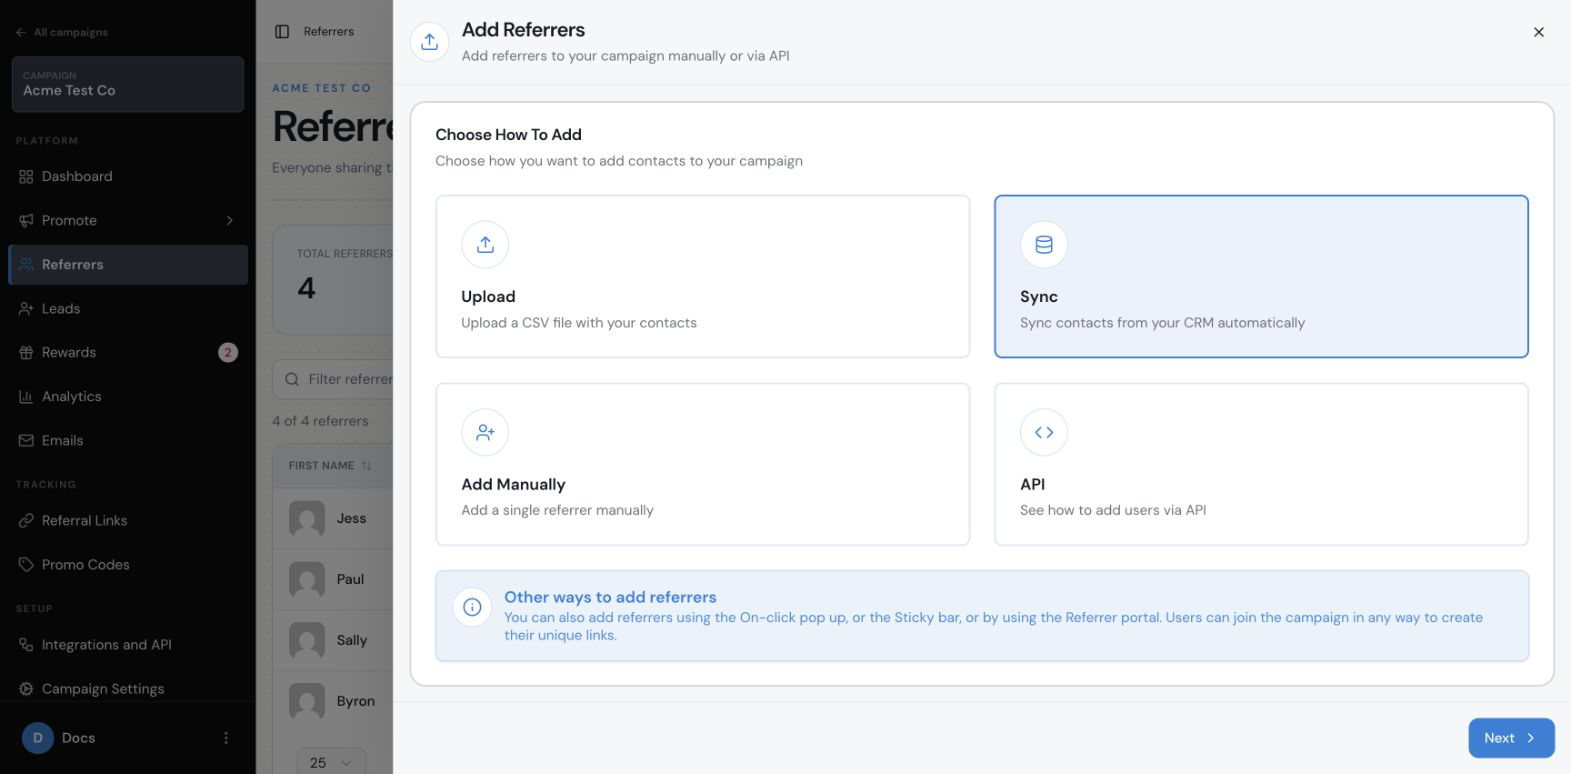Screen dimensions: 1571x774
Task: Click the Promo Codes tag icon
Action: pos(26,565)
